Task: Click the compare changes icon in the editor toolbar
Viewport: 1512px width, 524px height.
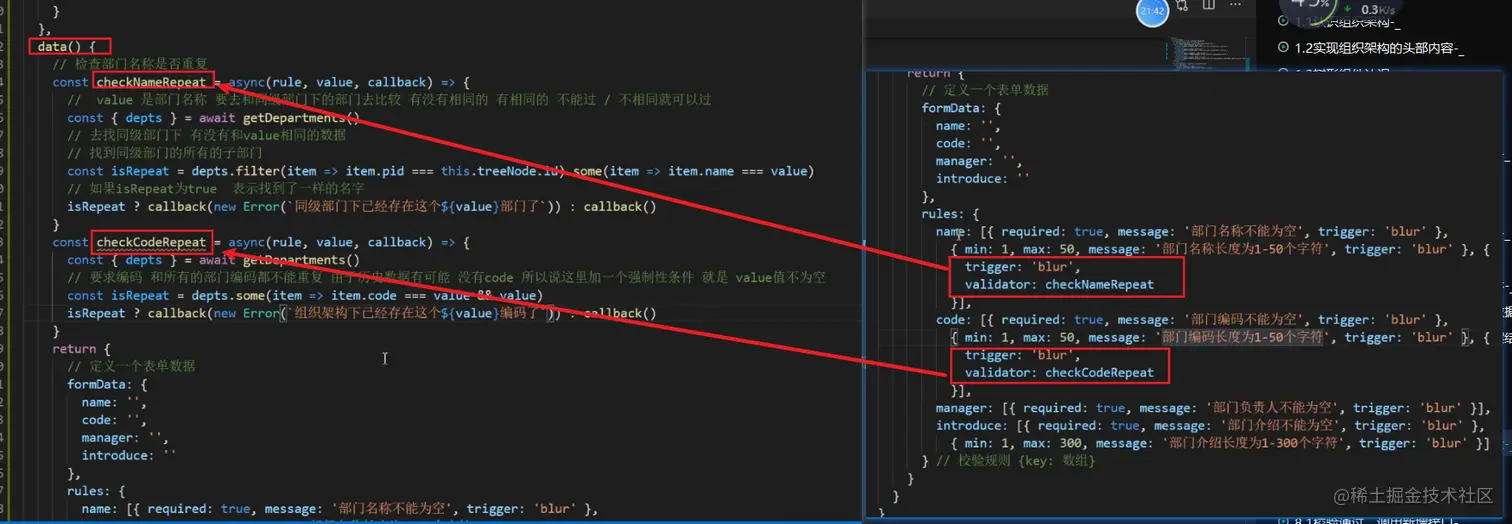Action: coord(1182,5)
